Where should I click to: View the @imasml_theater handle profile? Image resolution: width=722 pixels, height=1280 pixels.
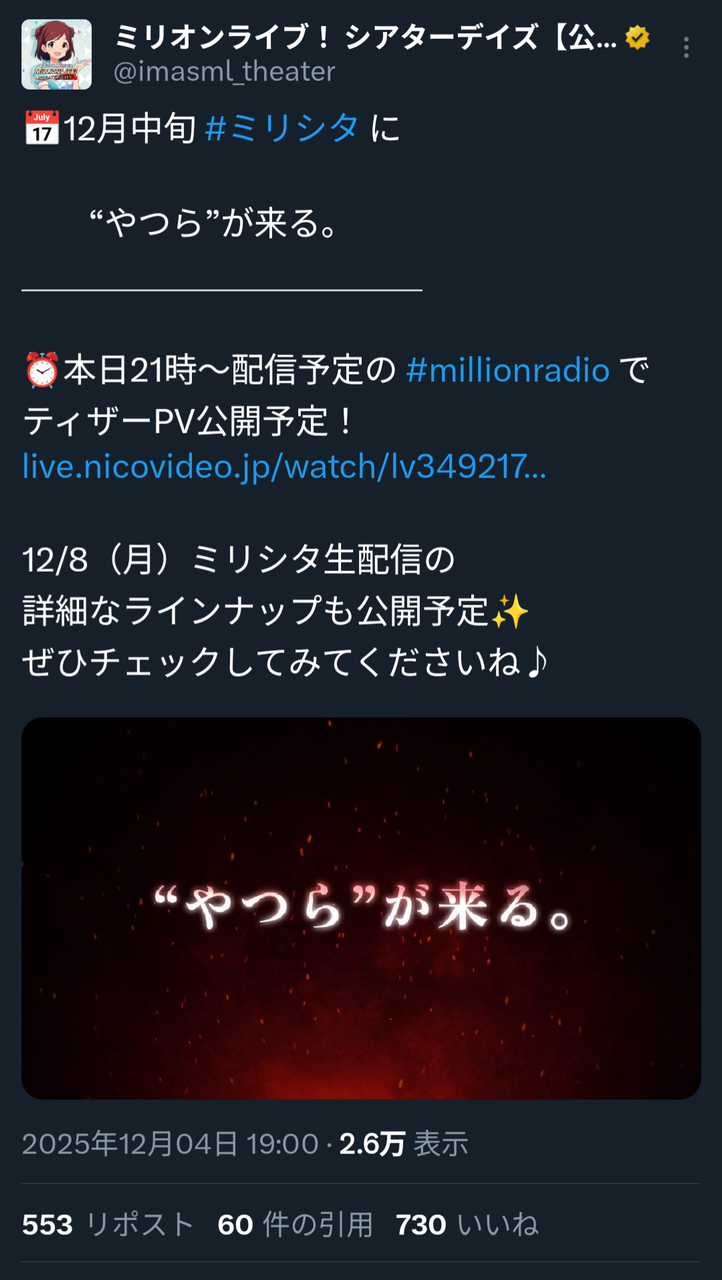pyautogui.click(x=225, y=71)
